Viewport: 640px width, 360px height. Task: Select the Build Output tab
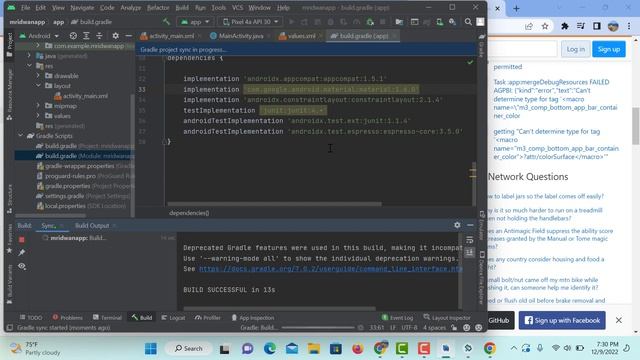[x=92, y=225]
